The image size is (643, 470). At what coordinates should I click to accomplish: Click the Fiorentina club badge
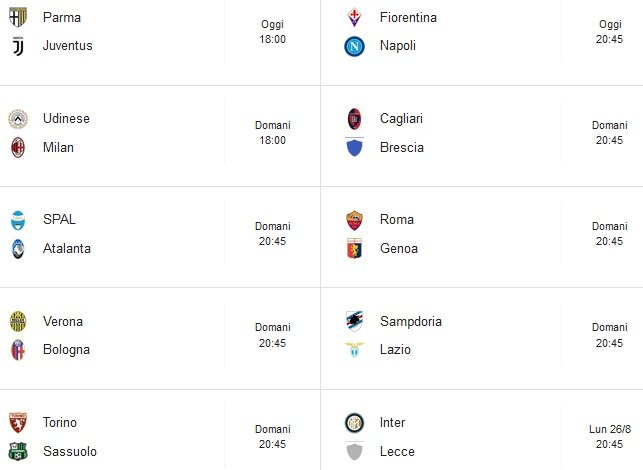click(x=355, y=17)
